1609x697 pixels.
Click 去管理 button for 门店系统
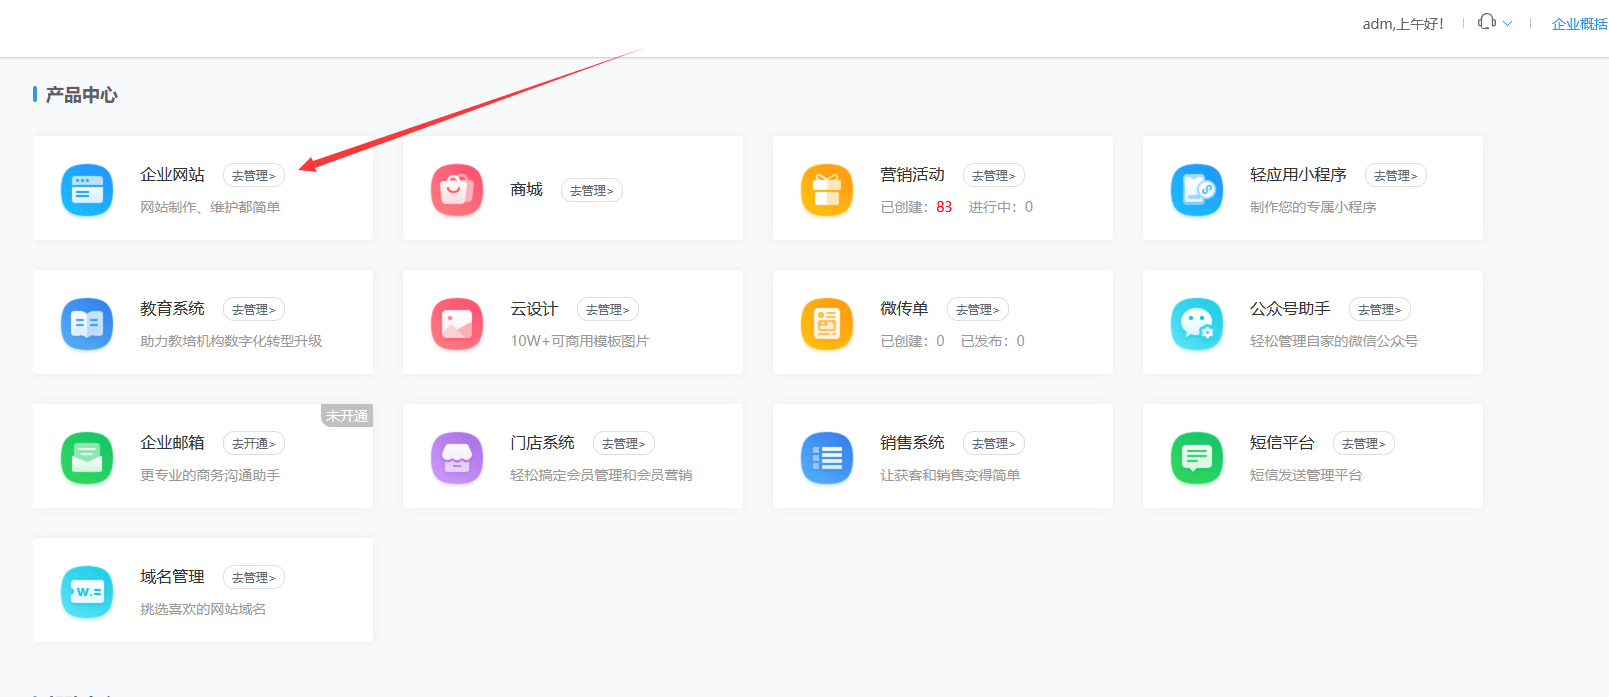tap(624, 443)
